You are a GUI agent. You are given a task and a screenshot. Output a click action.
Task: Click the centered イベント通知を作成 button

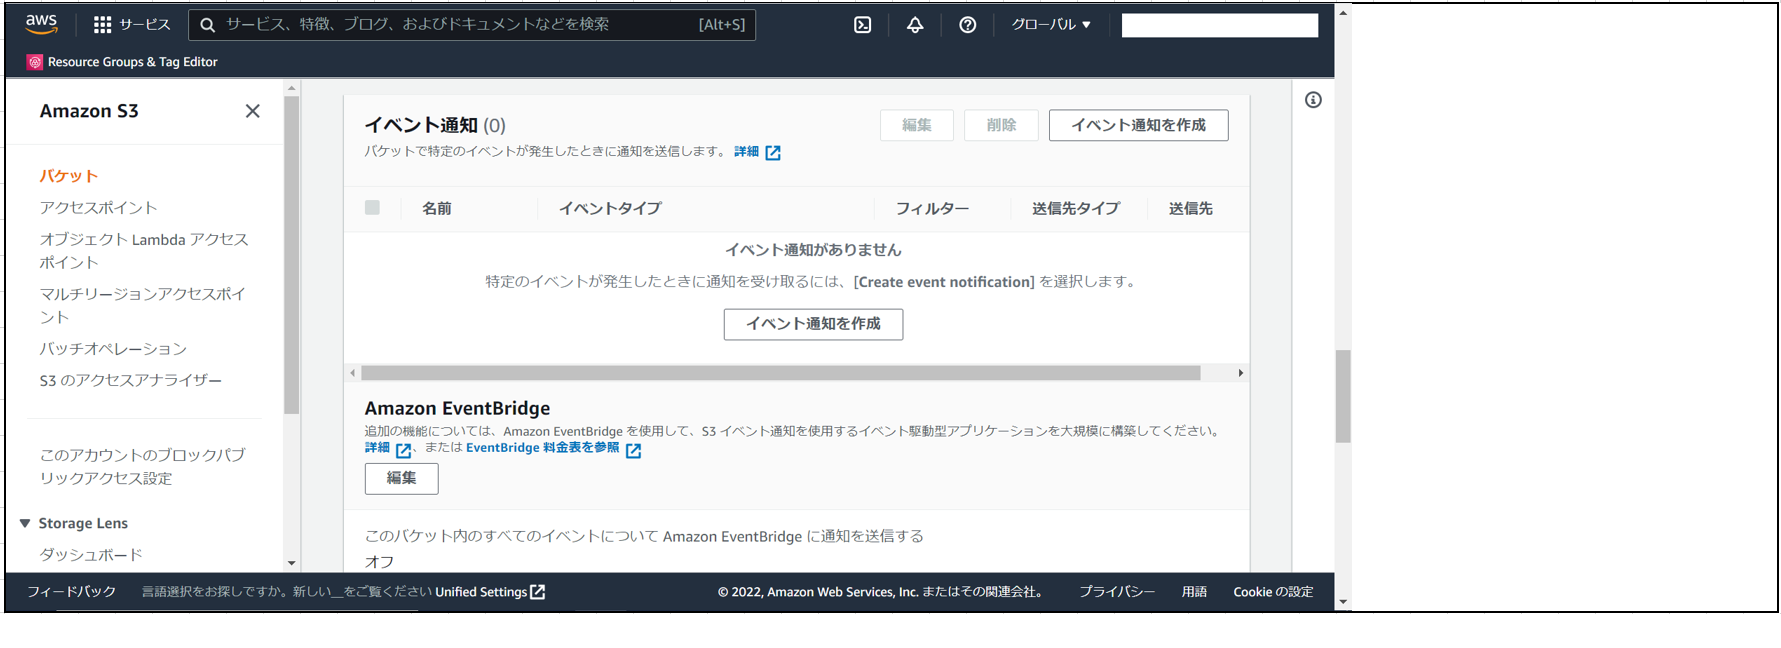[x=813, y=324]
